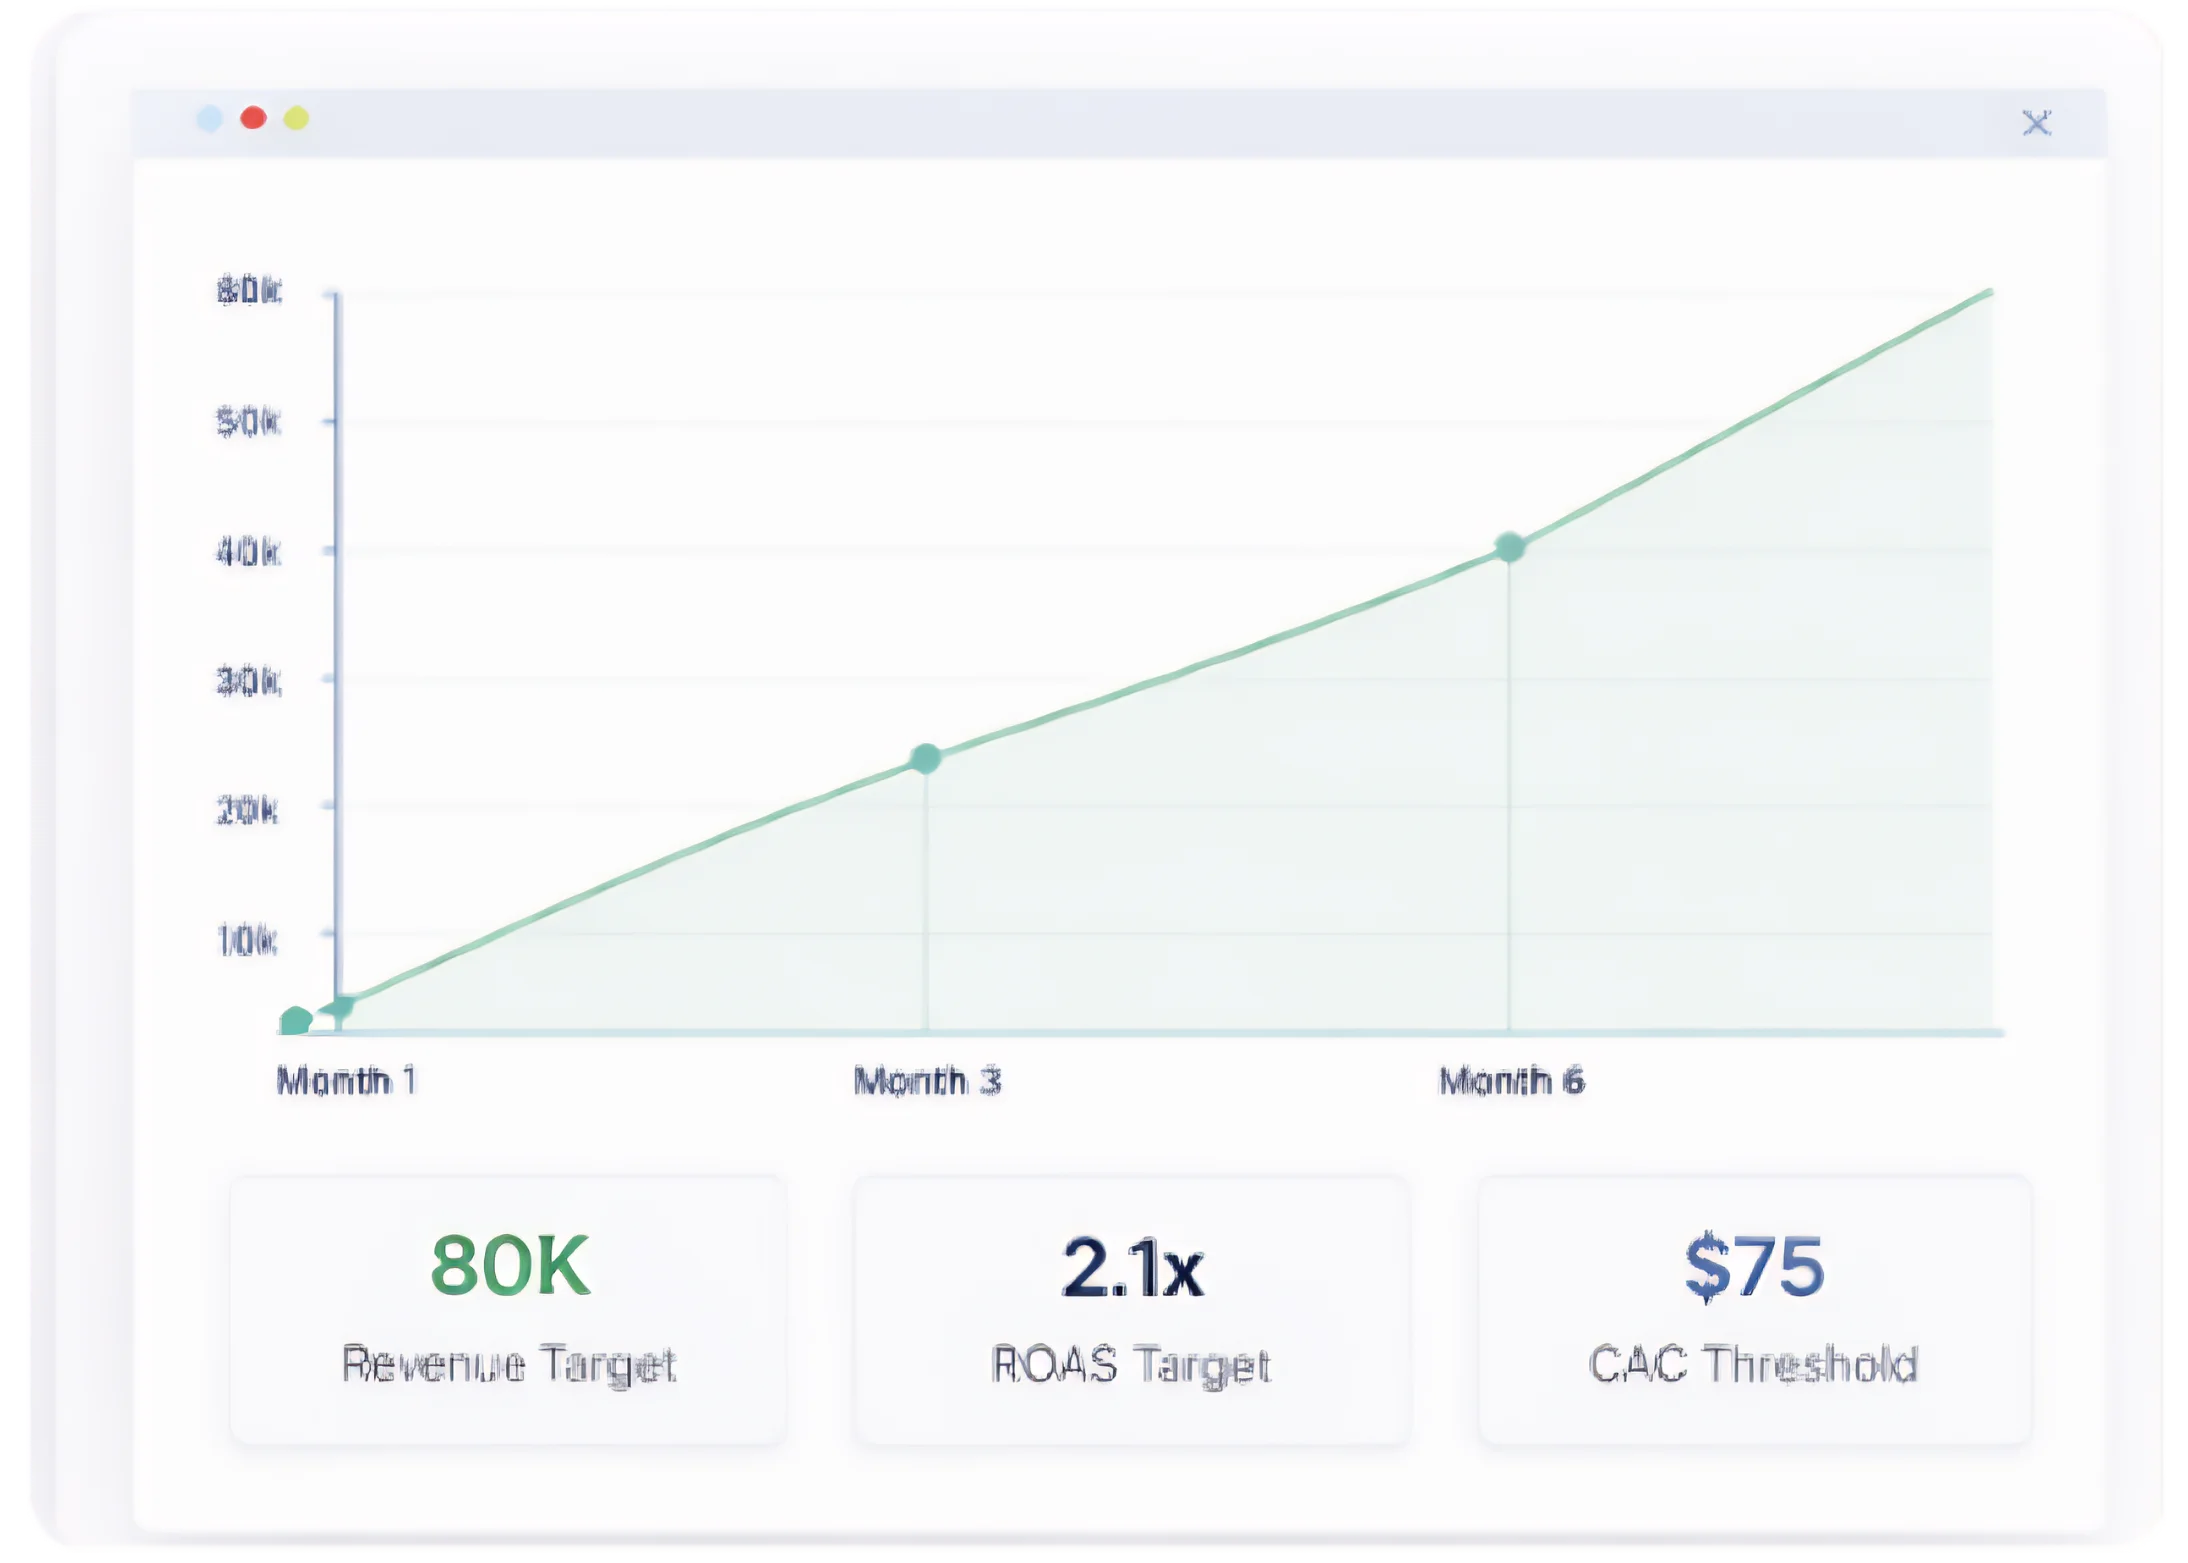The height and width of the screenshot is (1563, 2188).
Task: Click the Month 6 axis label
Action: pos(1511,1081)
